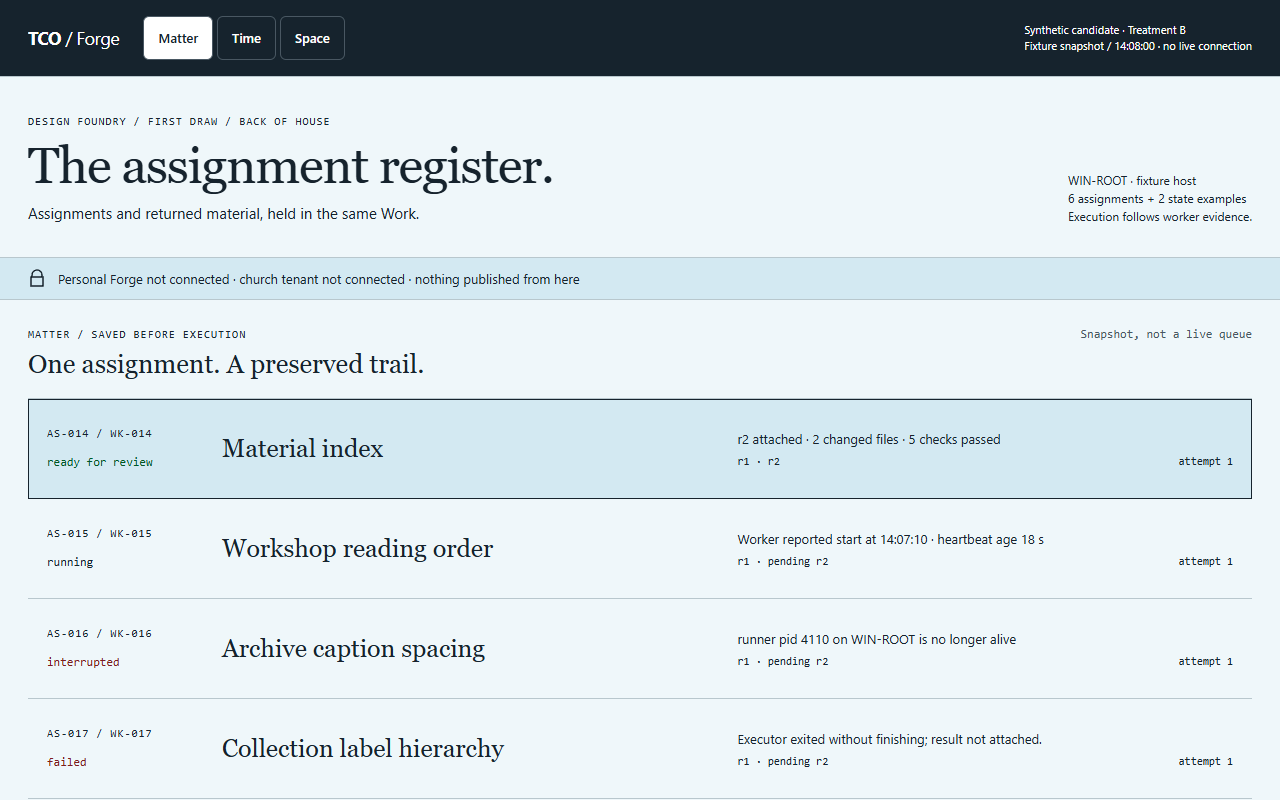Screen dimensions: 1280x800
Task: Click the running status on AS-015
Action: coord(70,562)
